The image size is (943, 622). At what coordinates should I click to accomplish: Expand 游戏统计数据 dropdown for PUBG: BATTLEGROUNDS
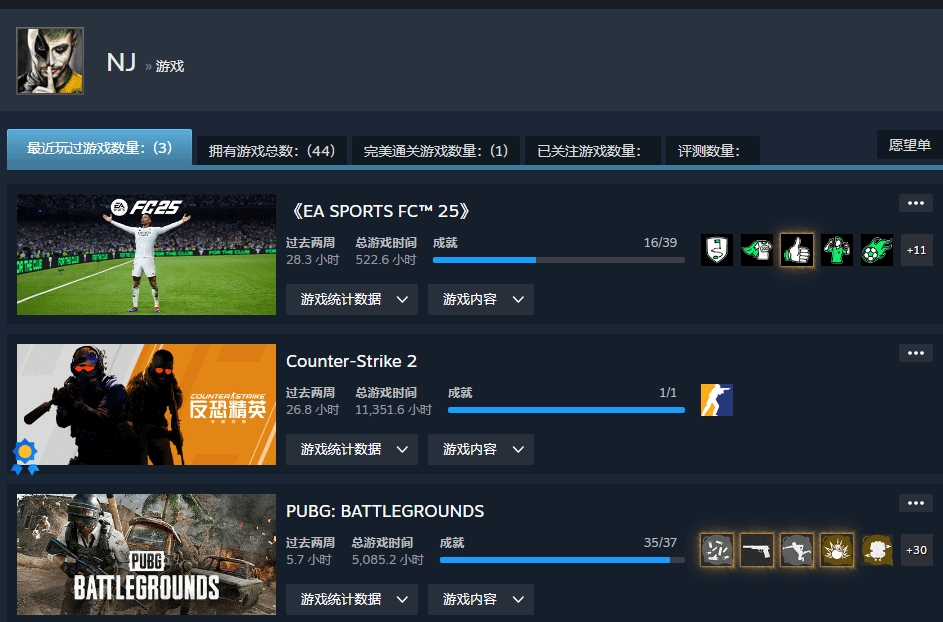[352, 599]
